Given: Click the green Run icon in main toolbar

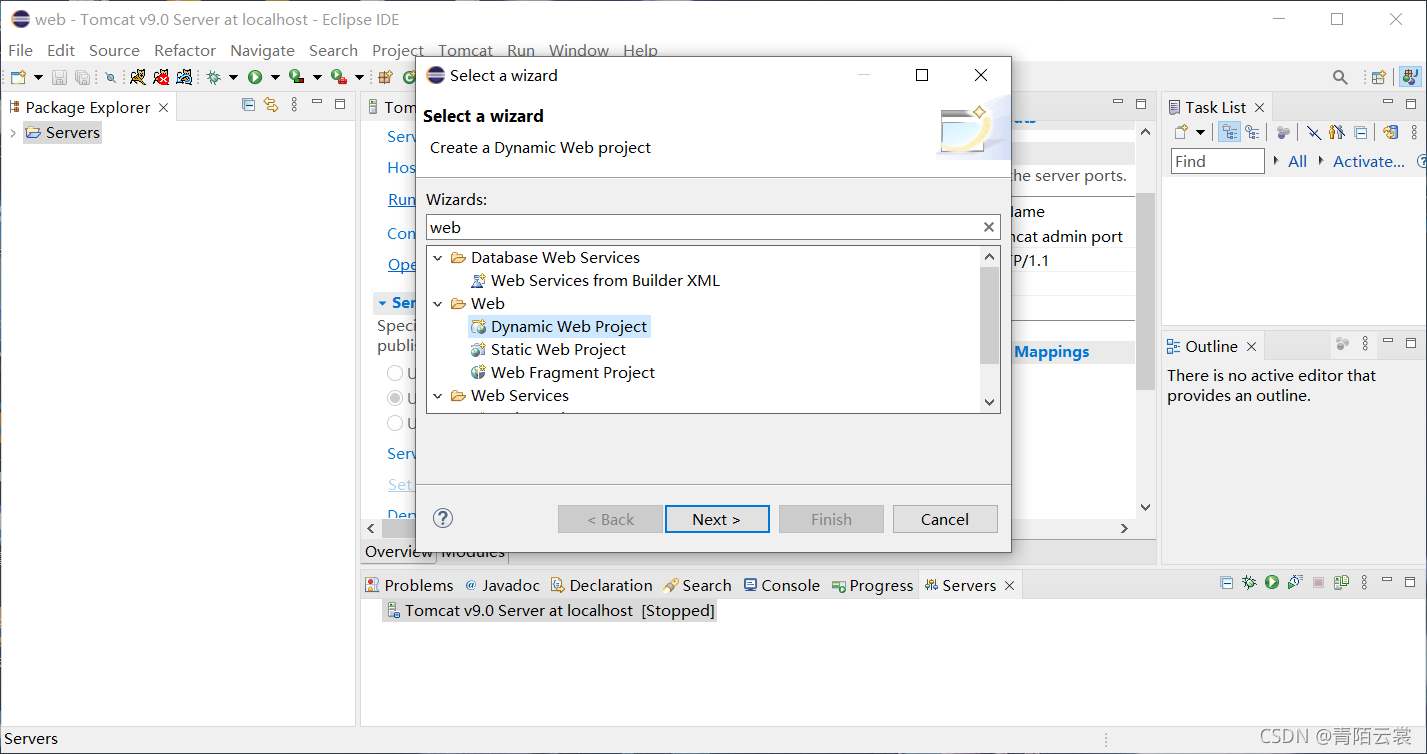Looking at the screenshot, I should point(254,77).
